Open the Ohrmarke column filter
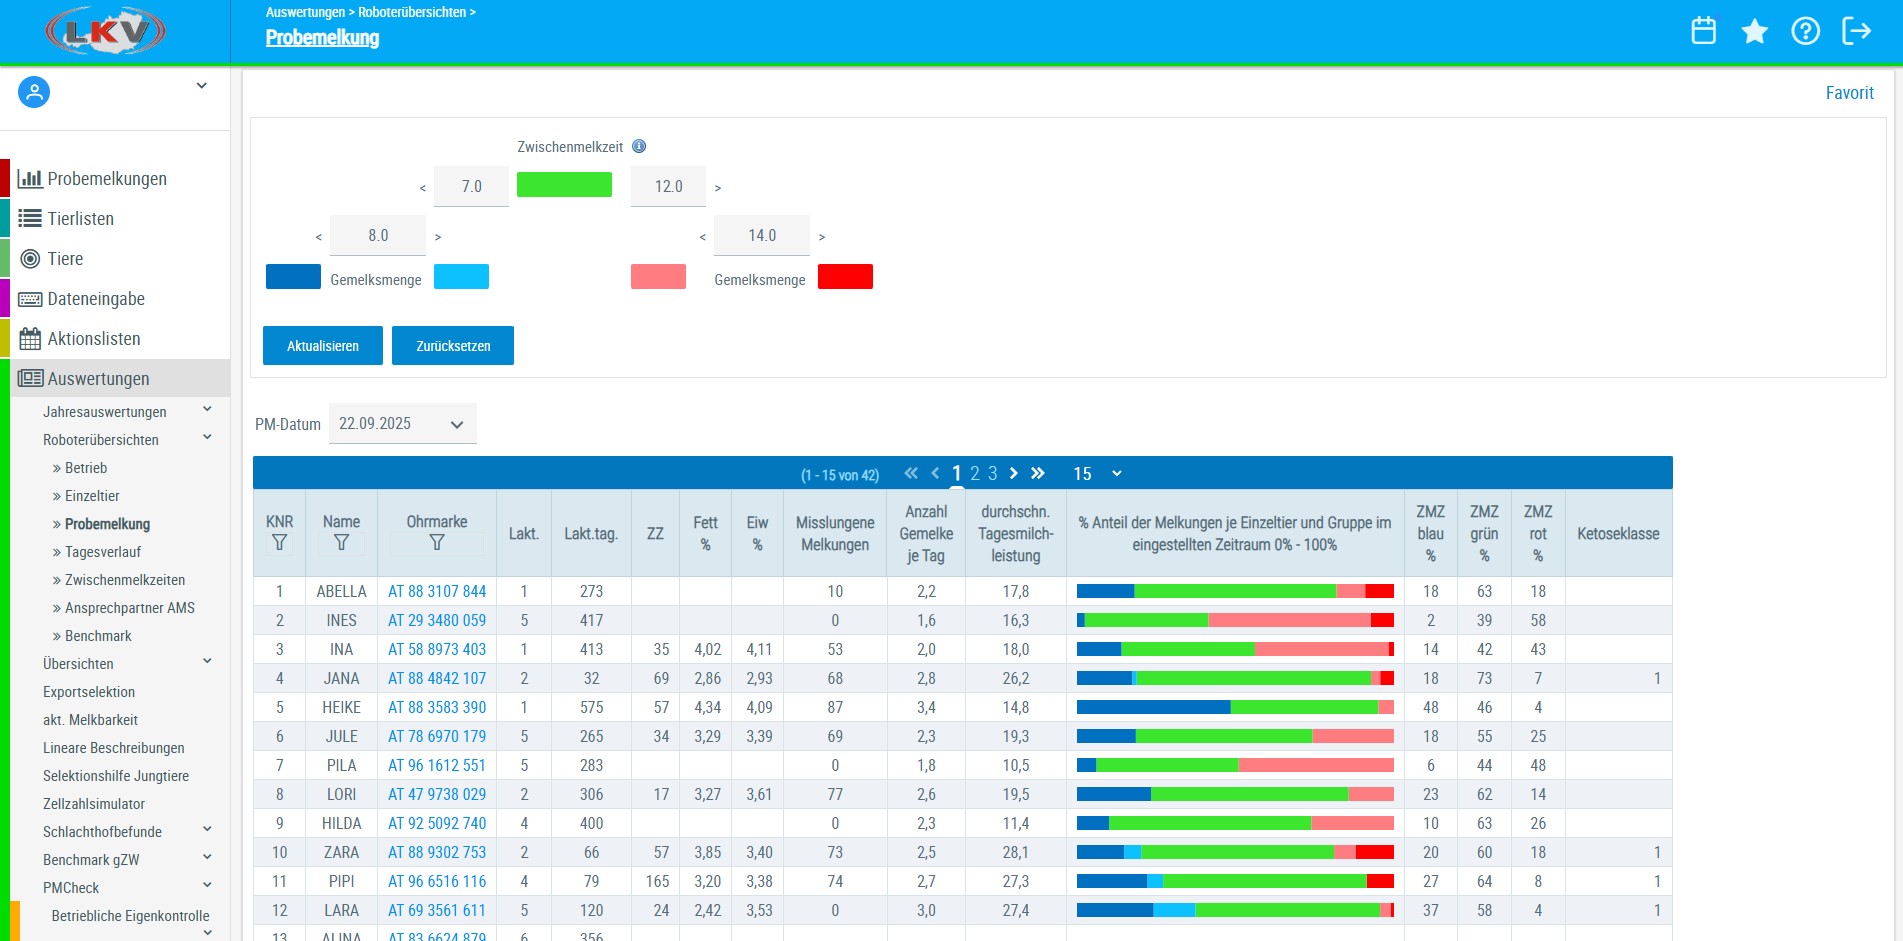 pyautogui.click(x=437, y=543)
